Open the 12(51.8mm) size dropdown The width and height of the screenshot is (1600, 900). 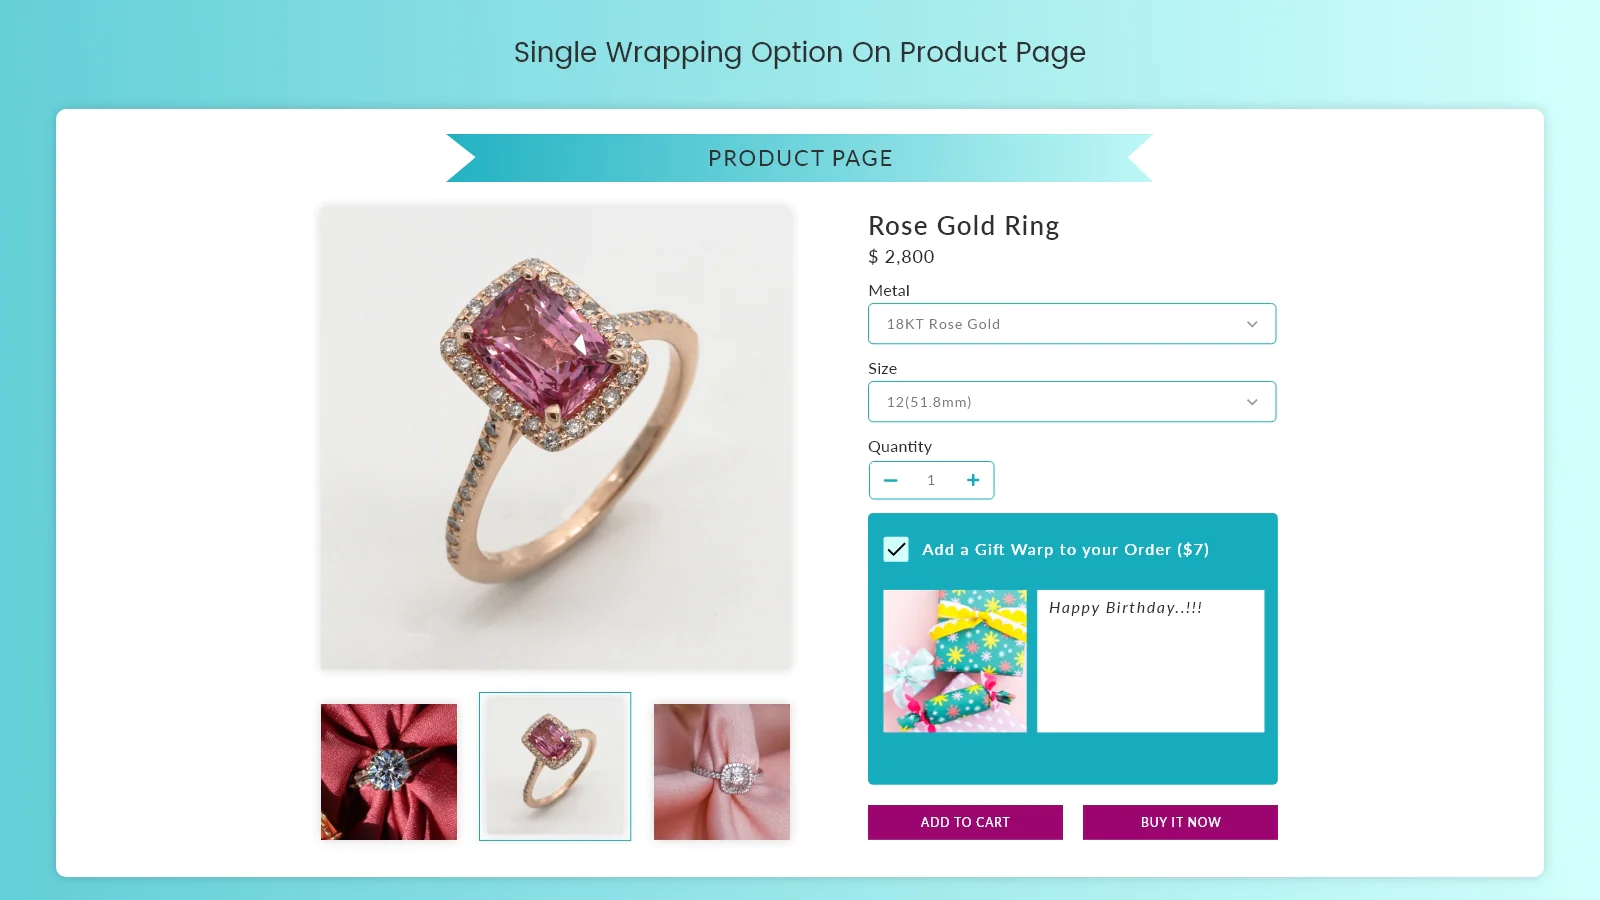1072,402
